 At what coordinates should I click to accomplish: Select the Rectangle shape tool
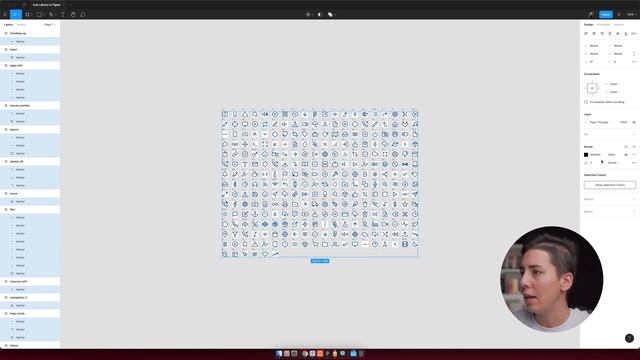pyautogui.click(x=39, y=14)
